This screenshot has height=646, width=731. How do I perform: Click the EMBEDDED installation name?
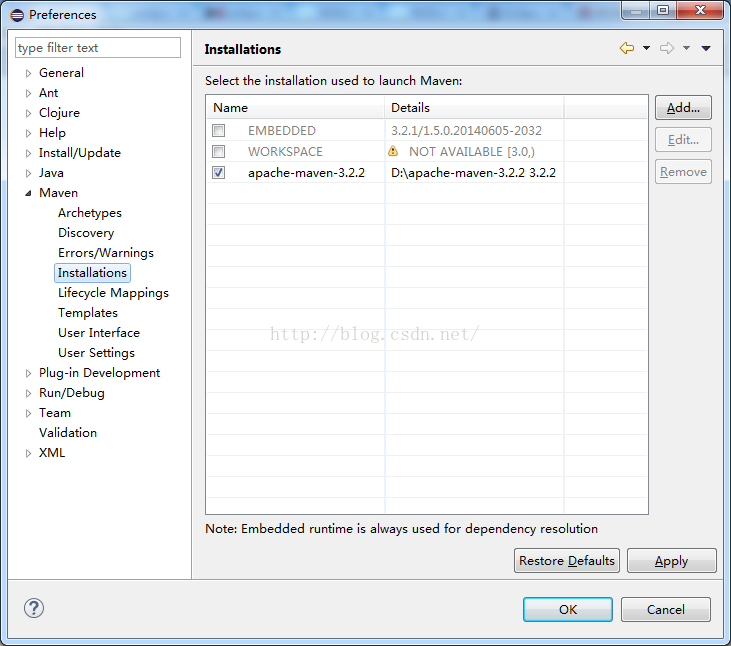(x=282, y=131)
